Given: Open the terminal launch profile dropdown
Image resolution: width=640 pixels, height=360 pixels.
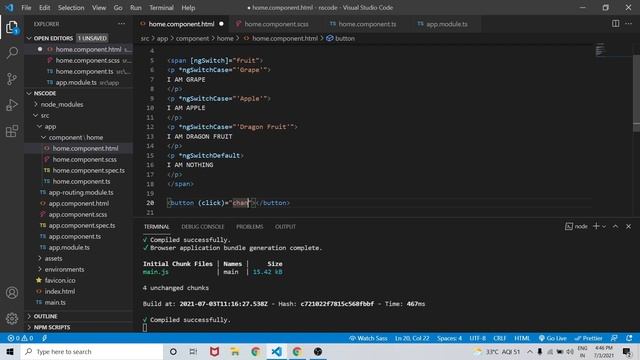Looking at the screenshot, I should click(604, 227).
